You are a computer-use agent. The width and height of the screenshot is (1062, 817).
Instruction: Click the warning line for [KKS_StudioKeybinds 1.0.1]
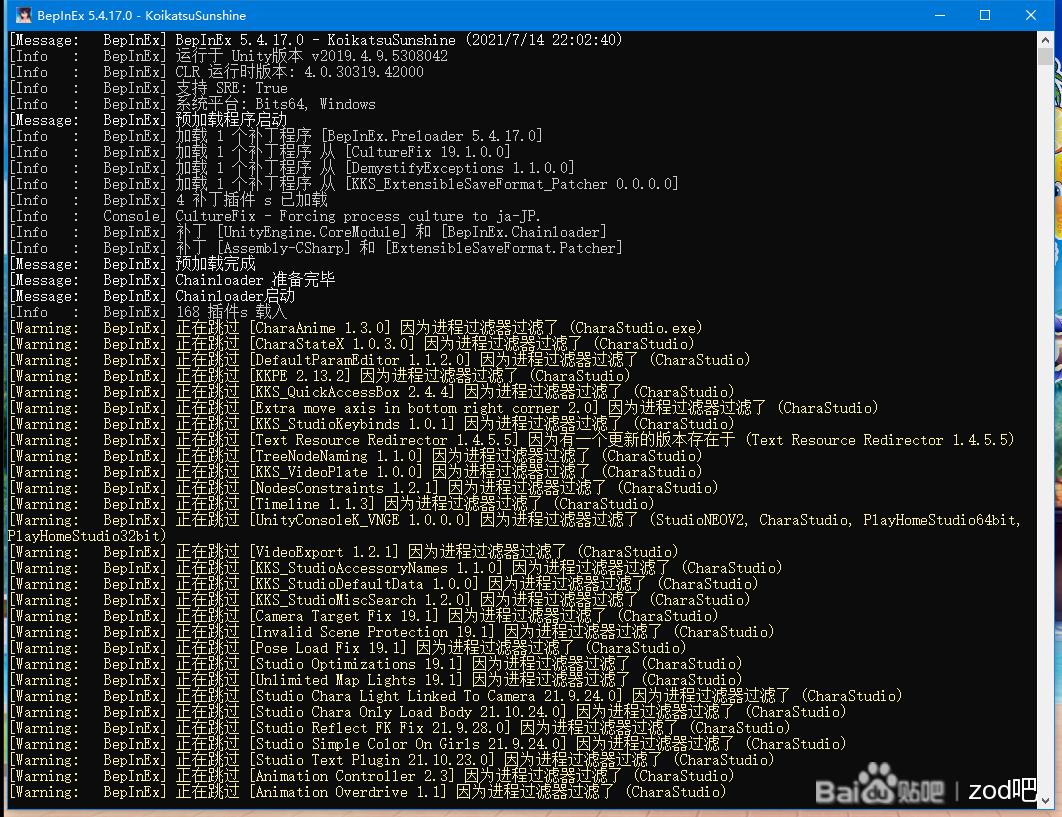tap(372, 424)
